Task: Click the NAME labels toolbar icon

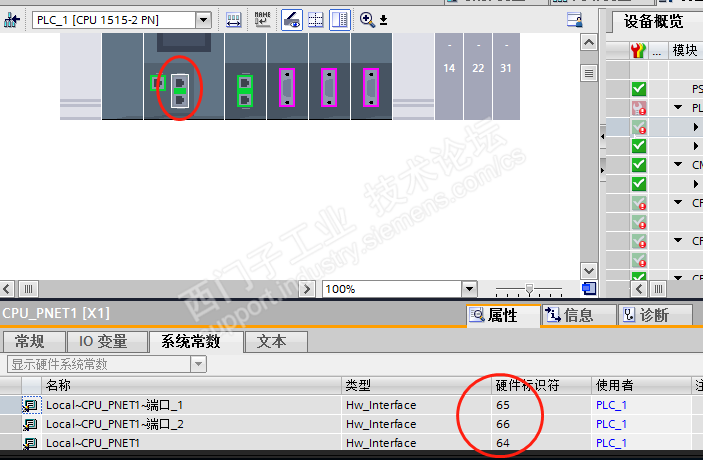Action: [262, 20]
